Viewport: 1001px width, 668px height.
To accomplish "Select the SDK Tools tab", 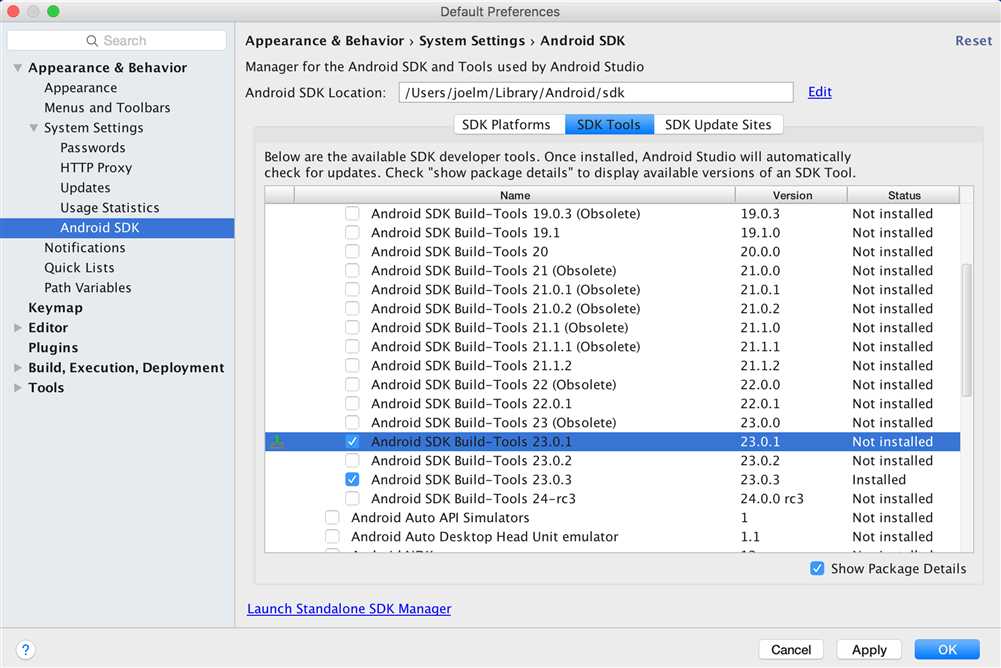I will click(x=609, y=125).
